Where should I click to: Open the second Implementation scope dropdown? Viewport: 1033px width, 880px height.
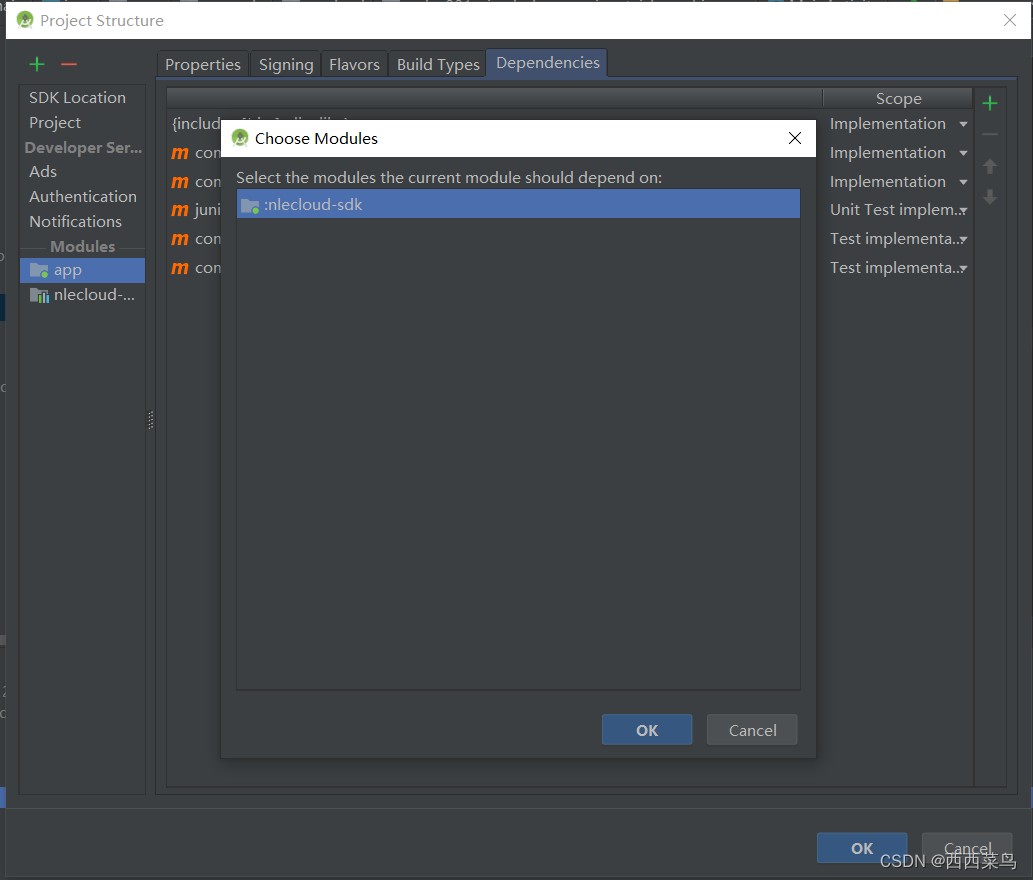tap(963, 153)
